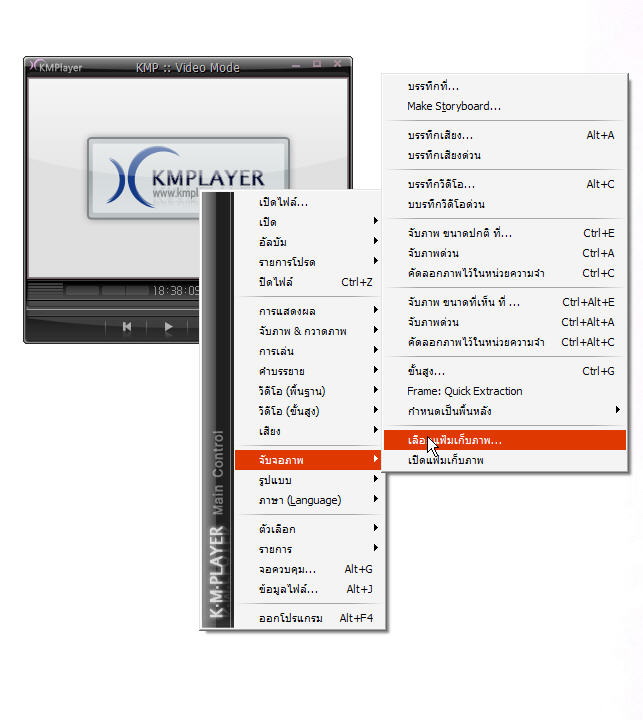Maximize the KMPlayer window
Screen dimensions: 643x720
[317, 64]
